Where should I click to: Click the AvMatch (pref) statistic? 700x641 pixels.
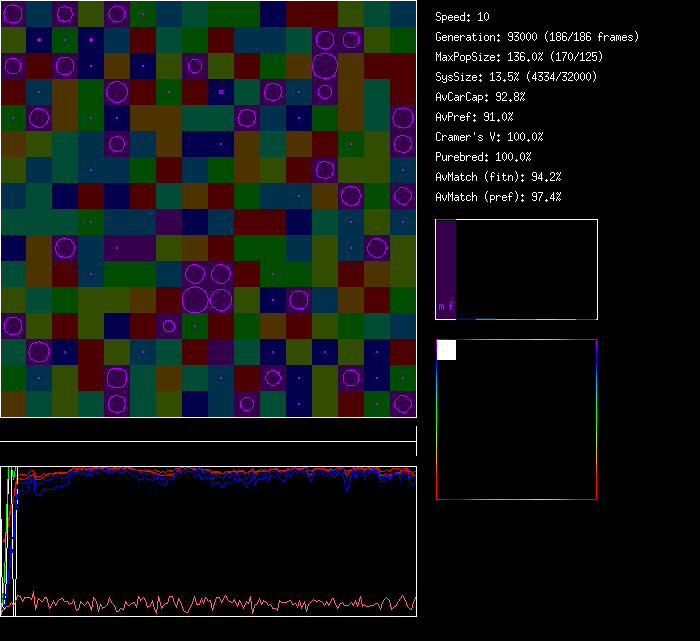[498, 197]
